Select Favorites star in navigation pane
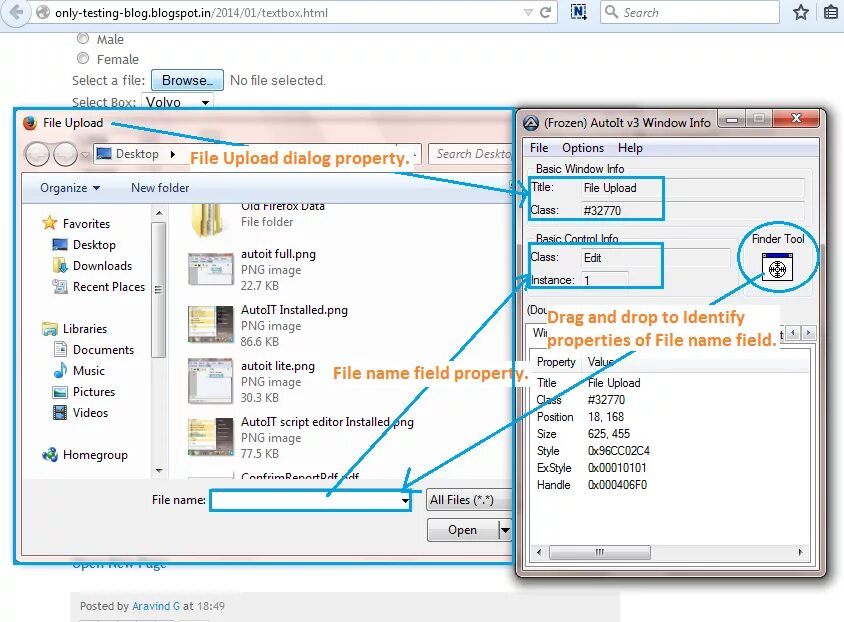Image resolution: width=844 pixels, height=622 pixels. (50, 223)
